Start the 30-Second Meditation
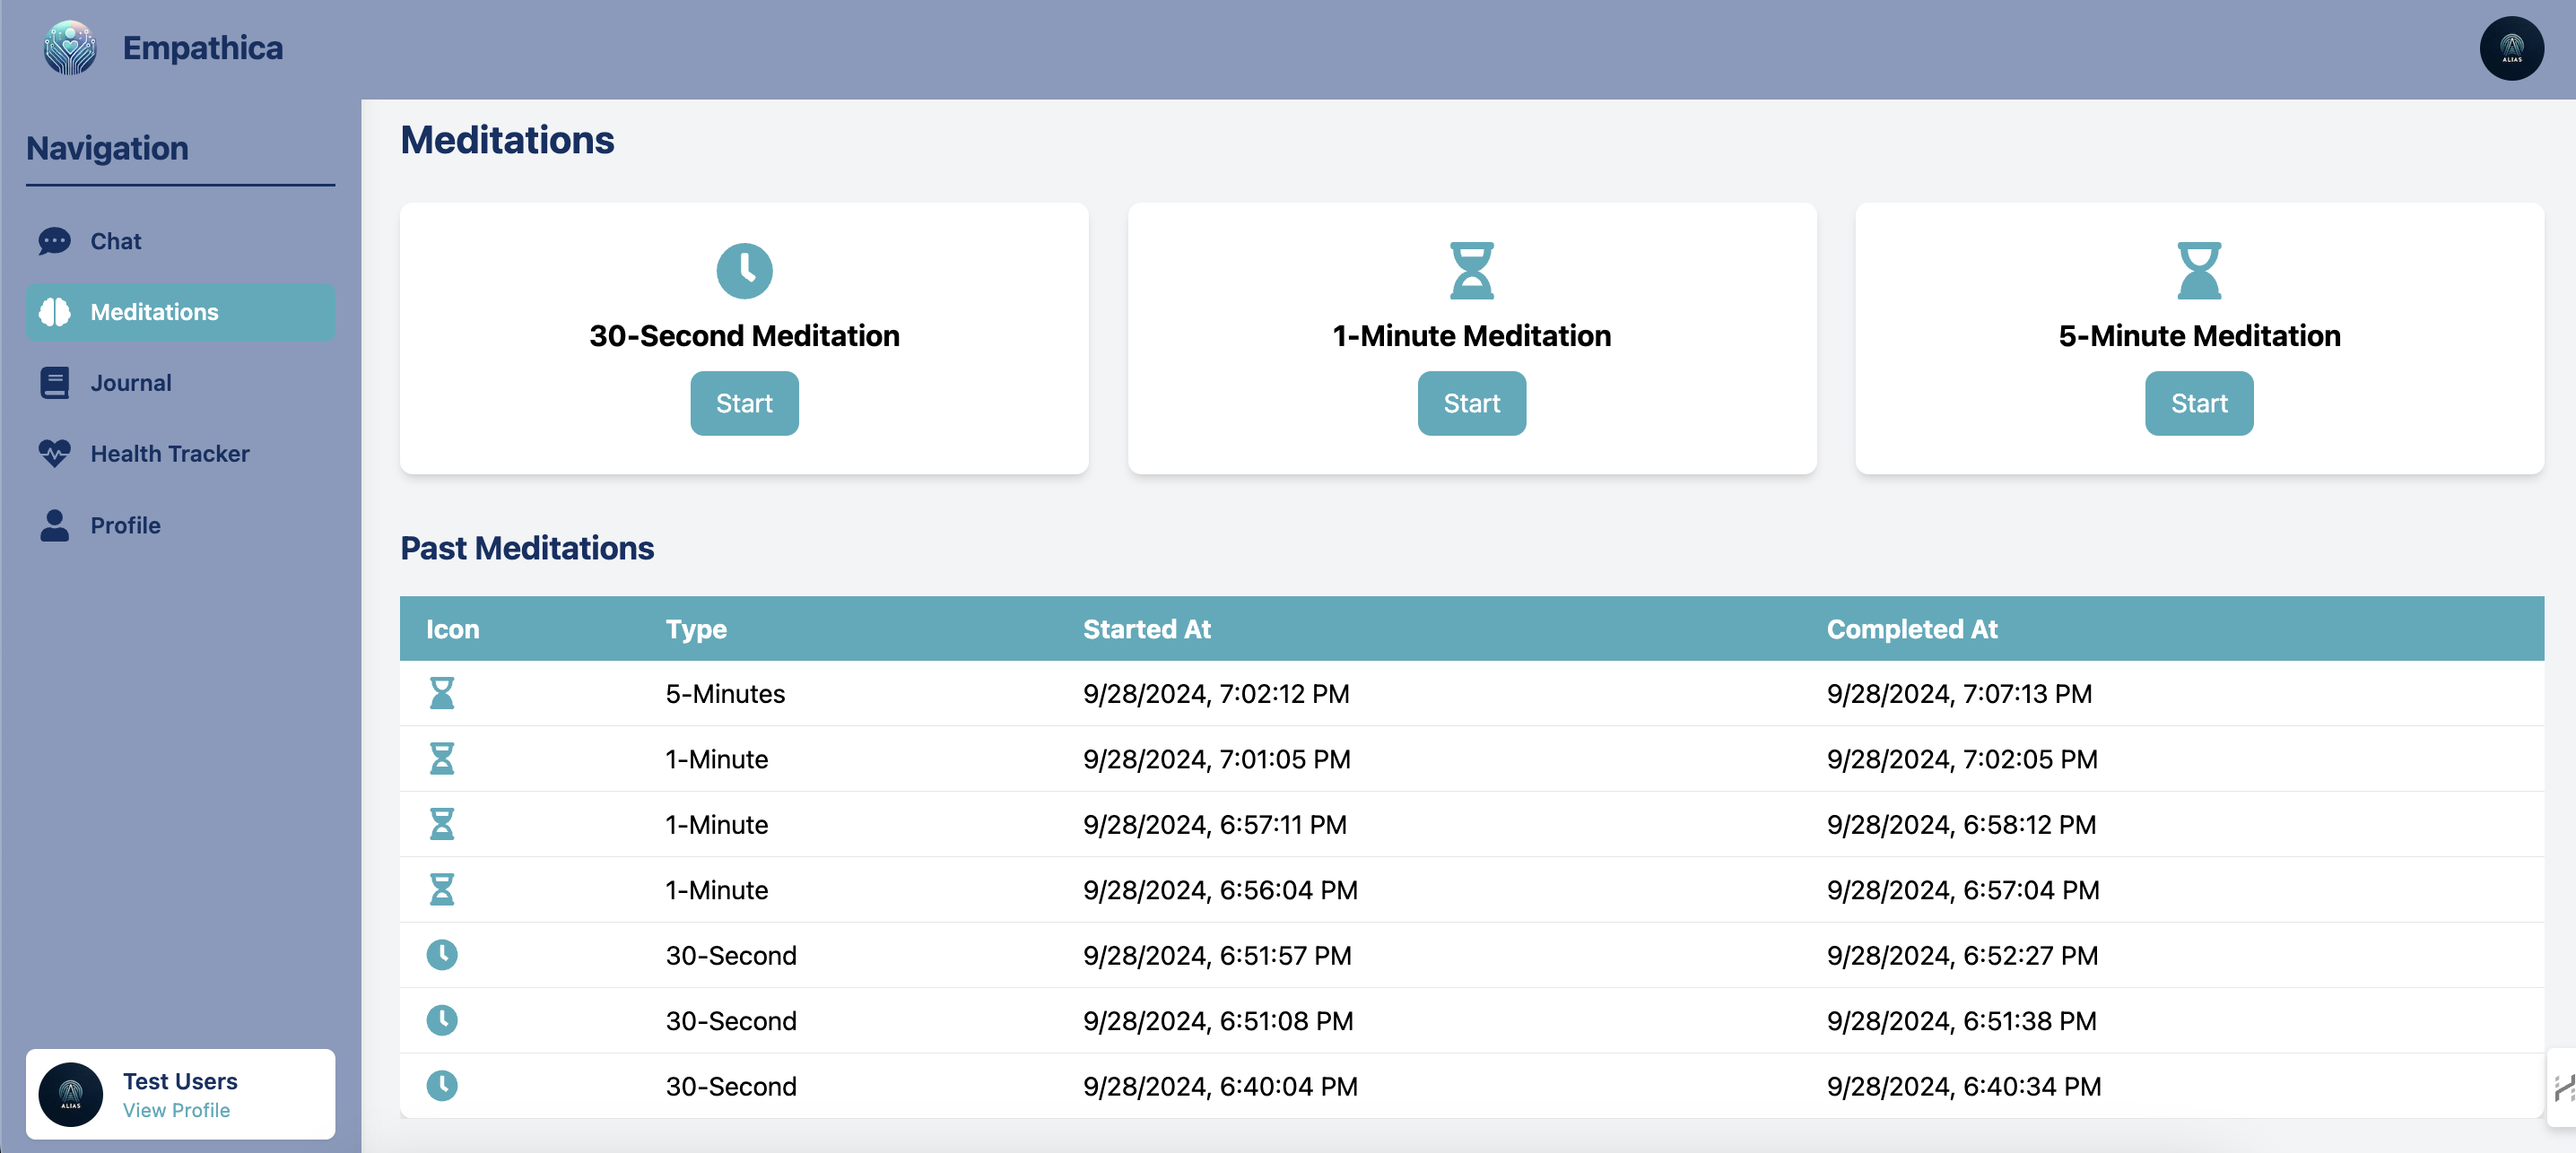2576x1153 pixels. point(744,403)
